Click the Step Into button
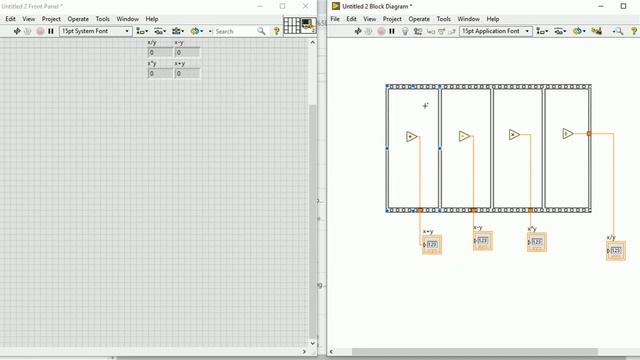The width and height of the screenshot is (640, 360). pyautogui.click(x=431, y=31)
